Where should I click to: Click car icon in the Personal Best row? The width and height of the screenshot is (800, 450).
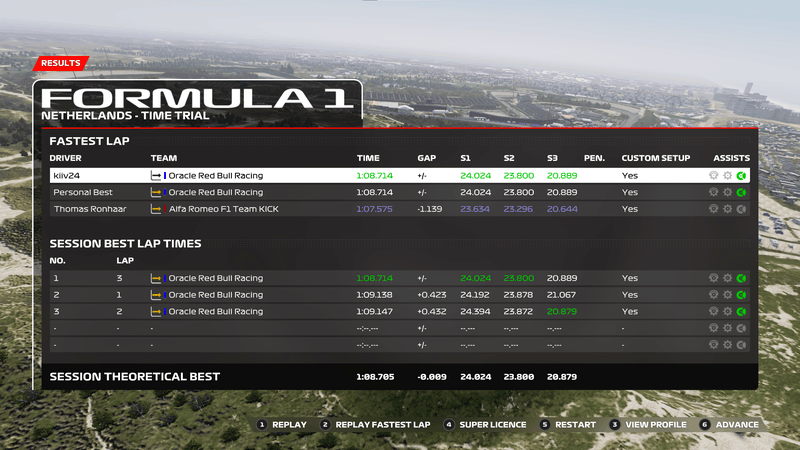pyautogui.click(x=156, y=192)
